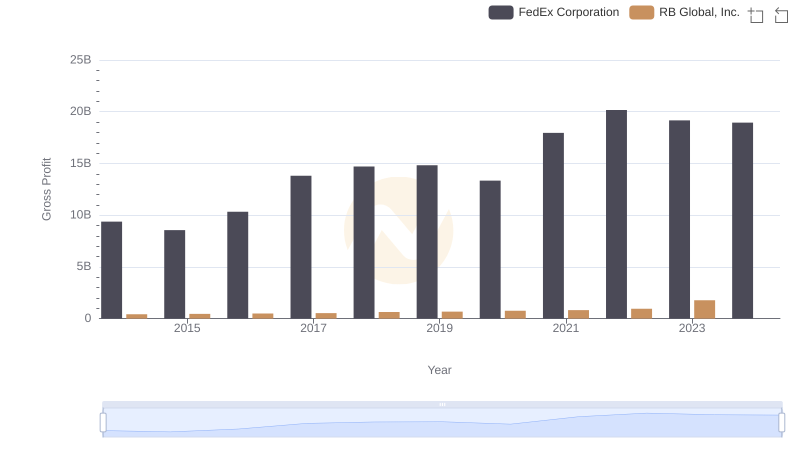Click the 0 y-axis label
This screenshot has width=800, height=461.
coord(88,318)
